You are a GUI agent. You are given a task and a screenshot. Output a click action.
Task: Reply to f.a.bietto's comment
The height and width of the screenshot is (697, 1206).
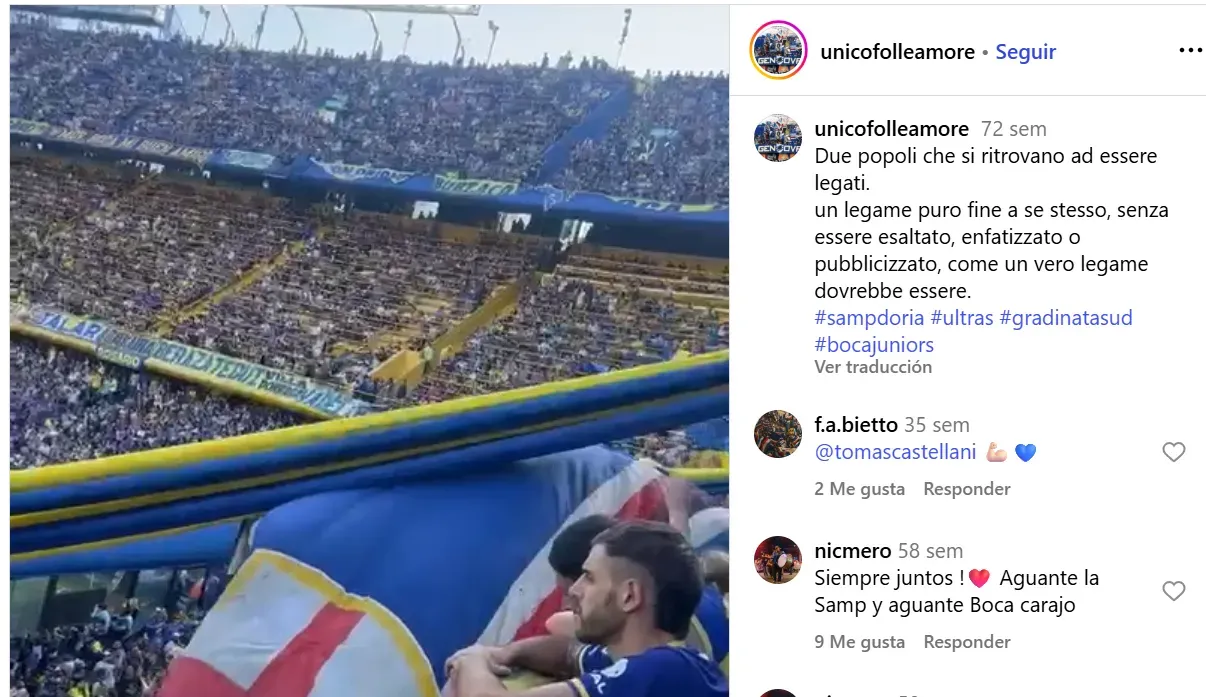(x=966, y=489)
